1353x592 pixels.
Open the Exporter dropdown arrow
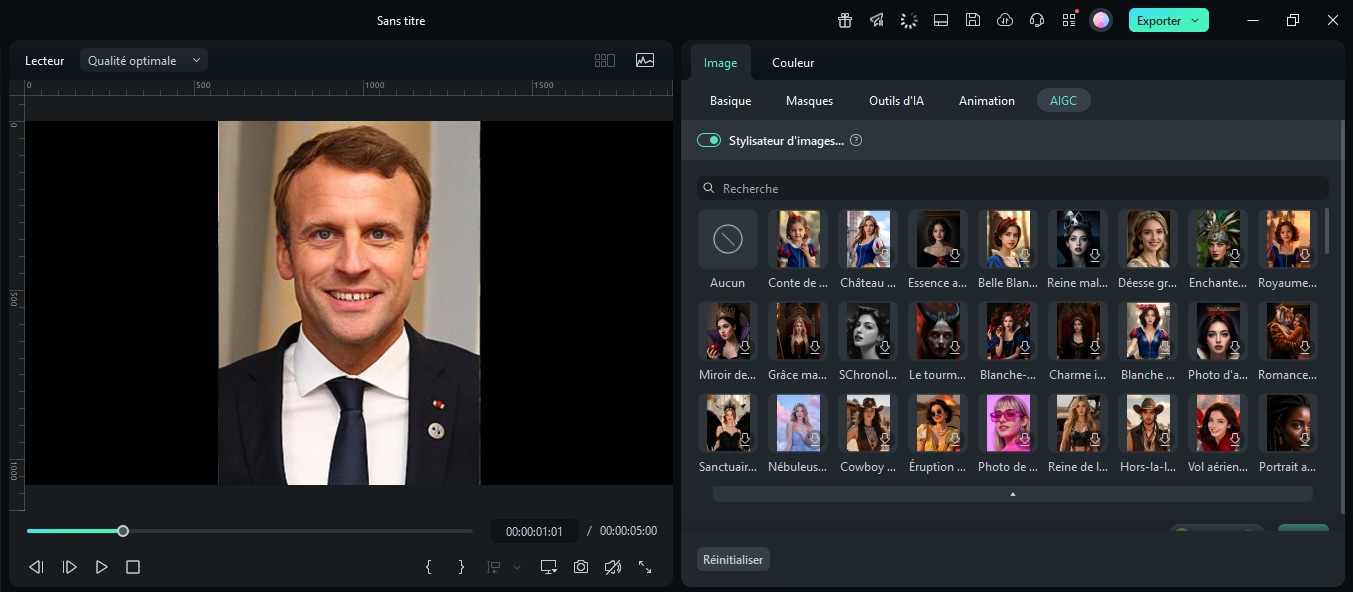click(1195, 21)
